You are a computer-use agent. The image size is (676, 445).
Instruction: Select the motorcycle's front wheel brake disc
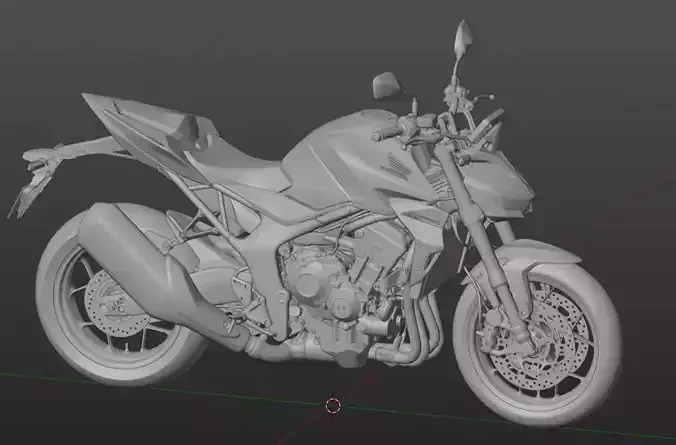[x=539, y=340]
